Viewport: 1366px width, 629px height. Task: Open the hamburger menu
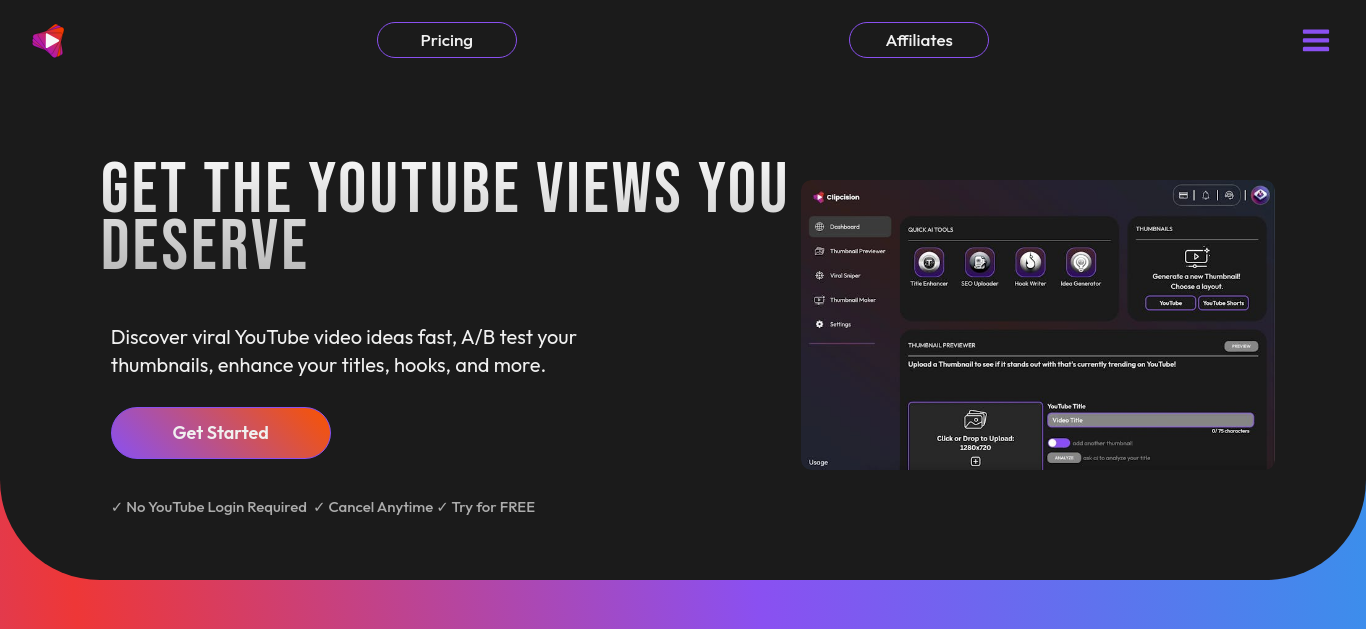click(1316, 41)
